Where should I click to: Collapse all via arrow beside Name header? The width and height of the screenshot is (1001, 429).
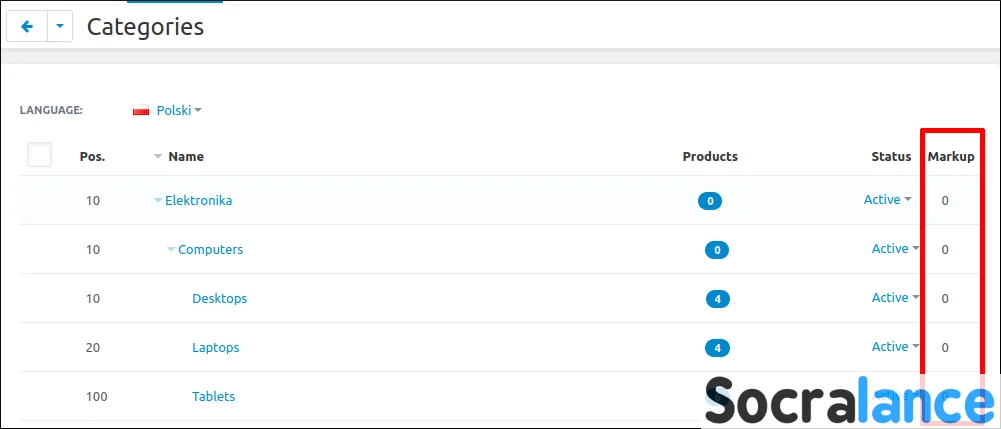(x=157, y=157)
